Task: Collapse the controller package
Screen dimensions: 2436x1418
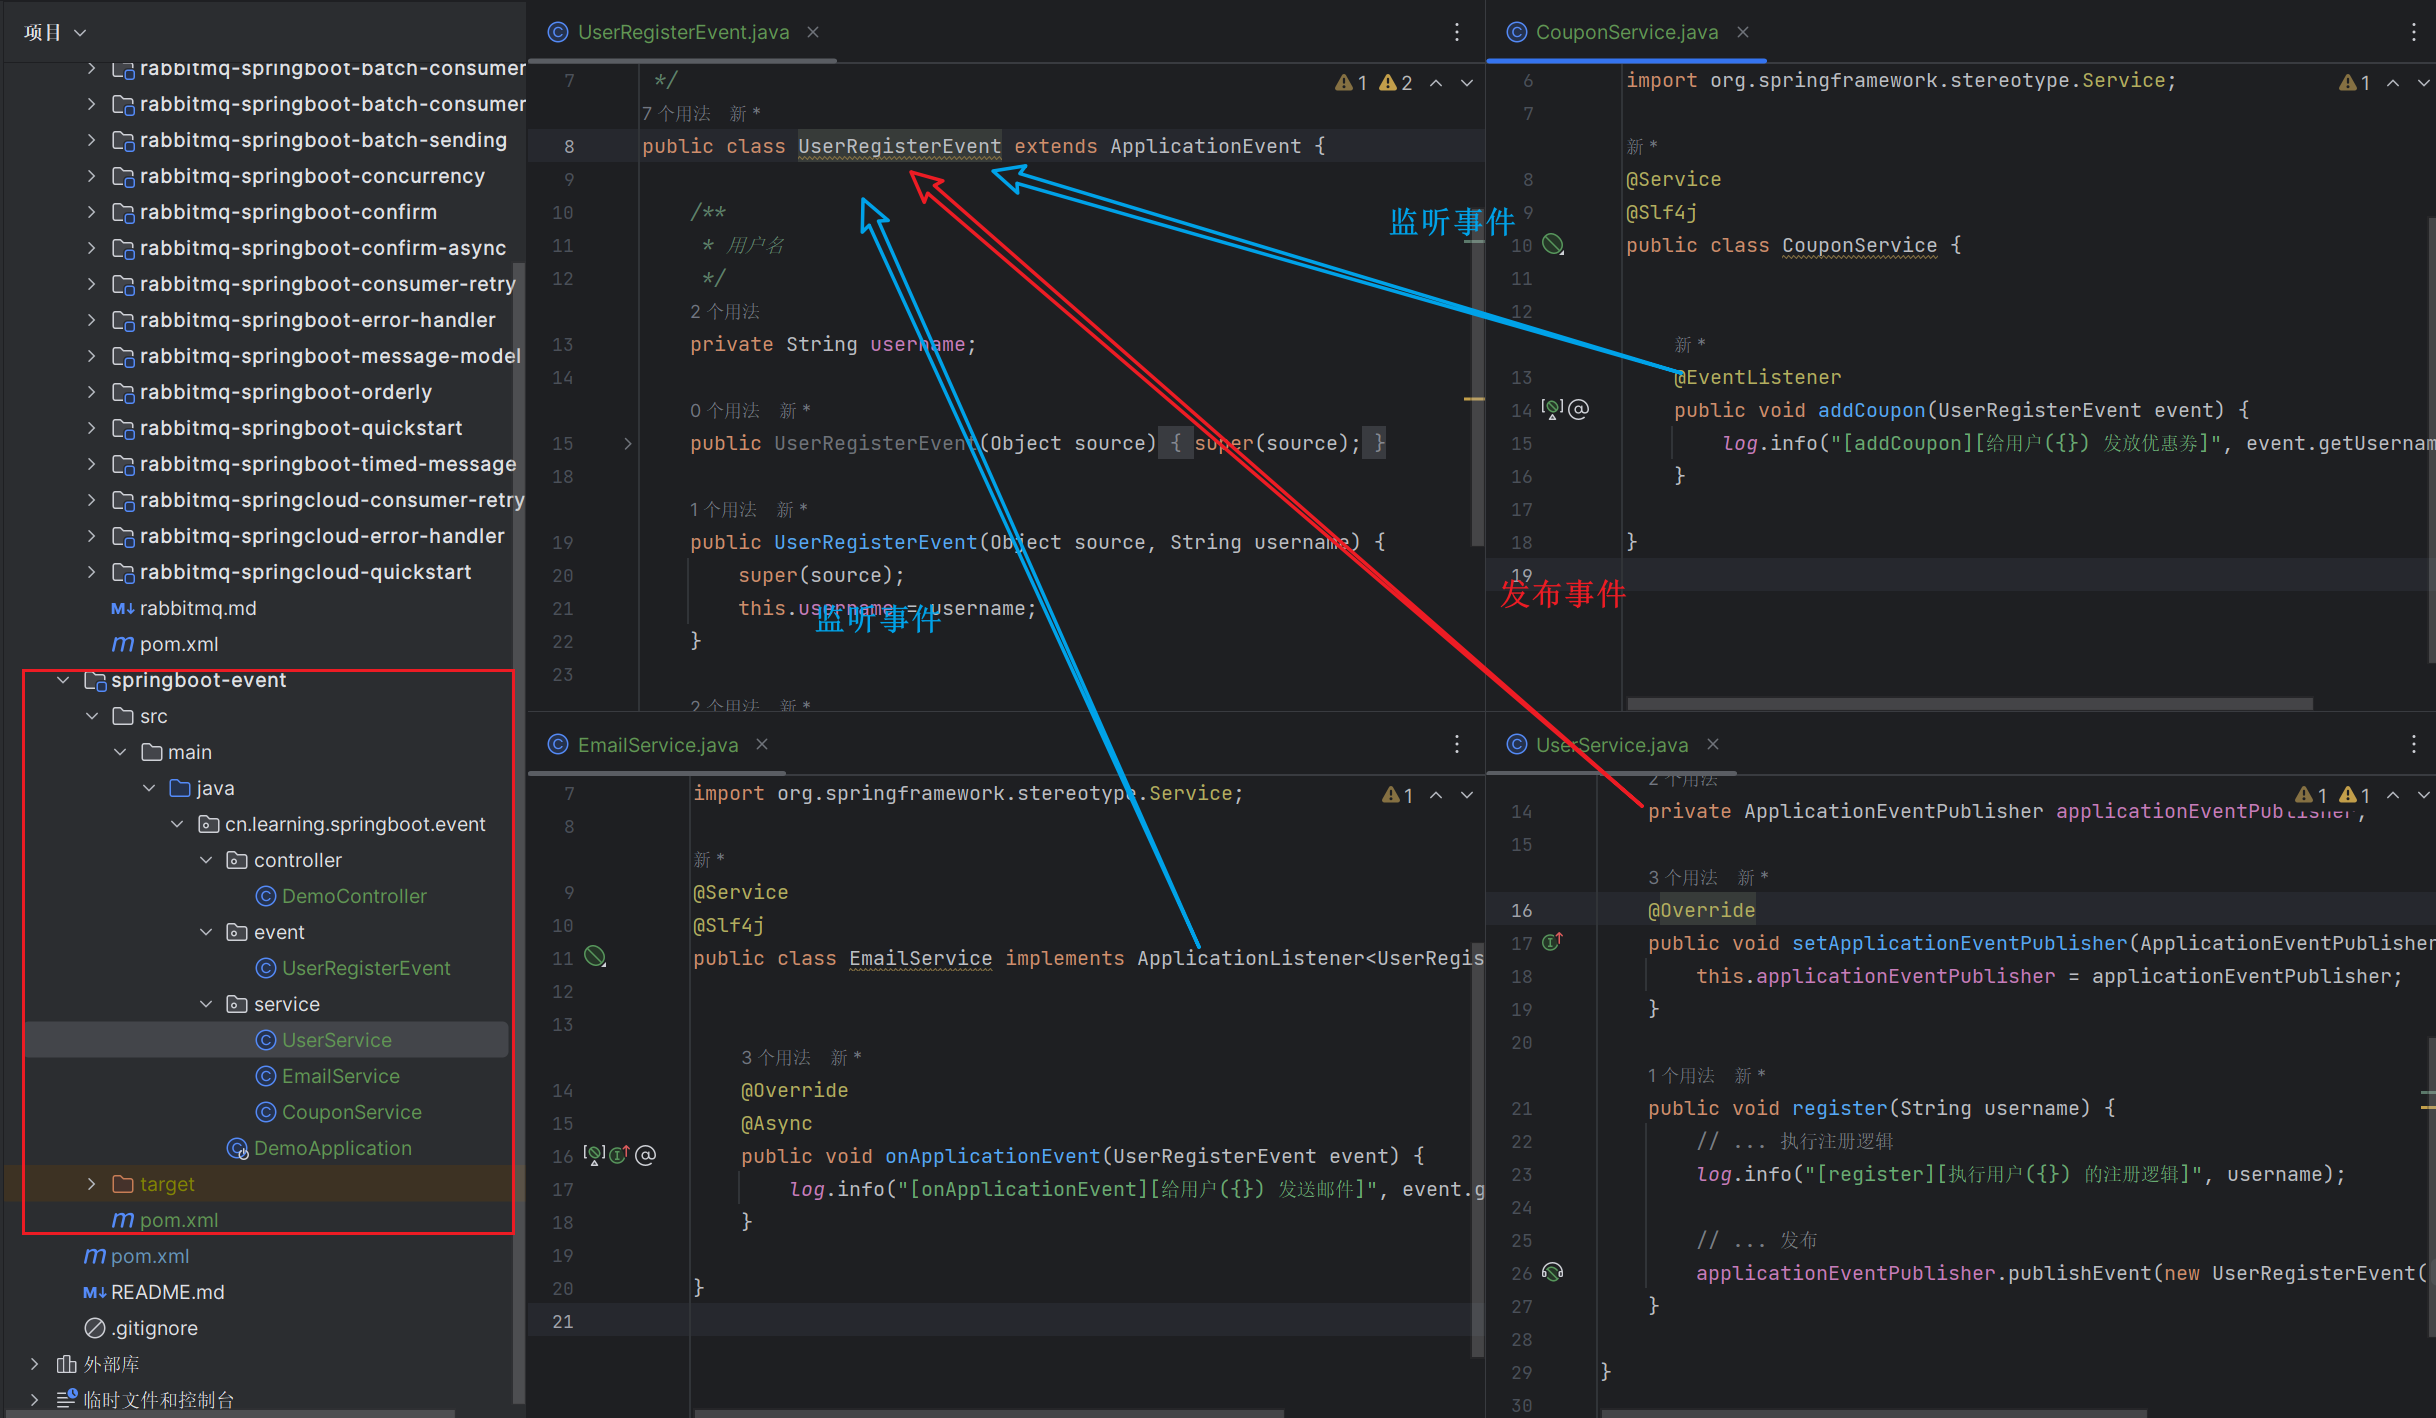Action: (x=206, y=860)
